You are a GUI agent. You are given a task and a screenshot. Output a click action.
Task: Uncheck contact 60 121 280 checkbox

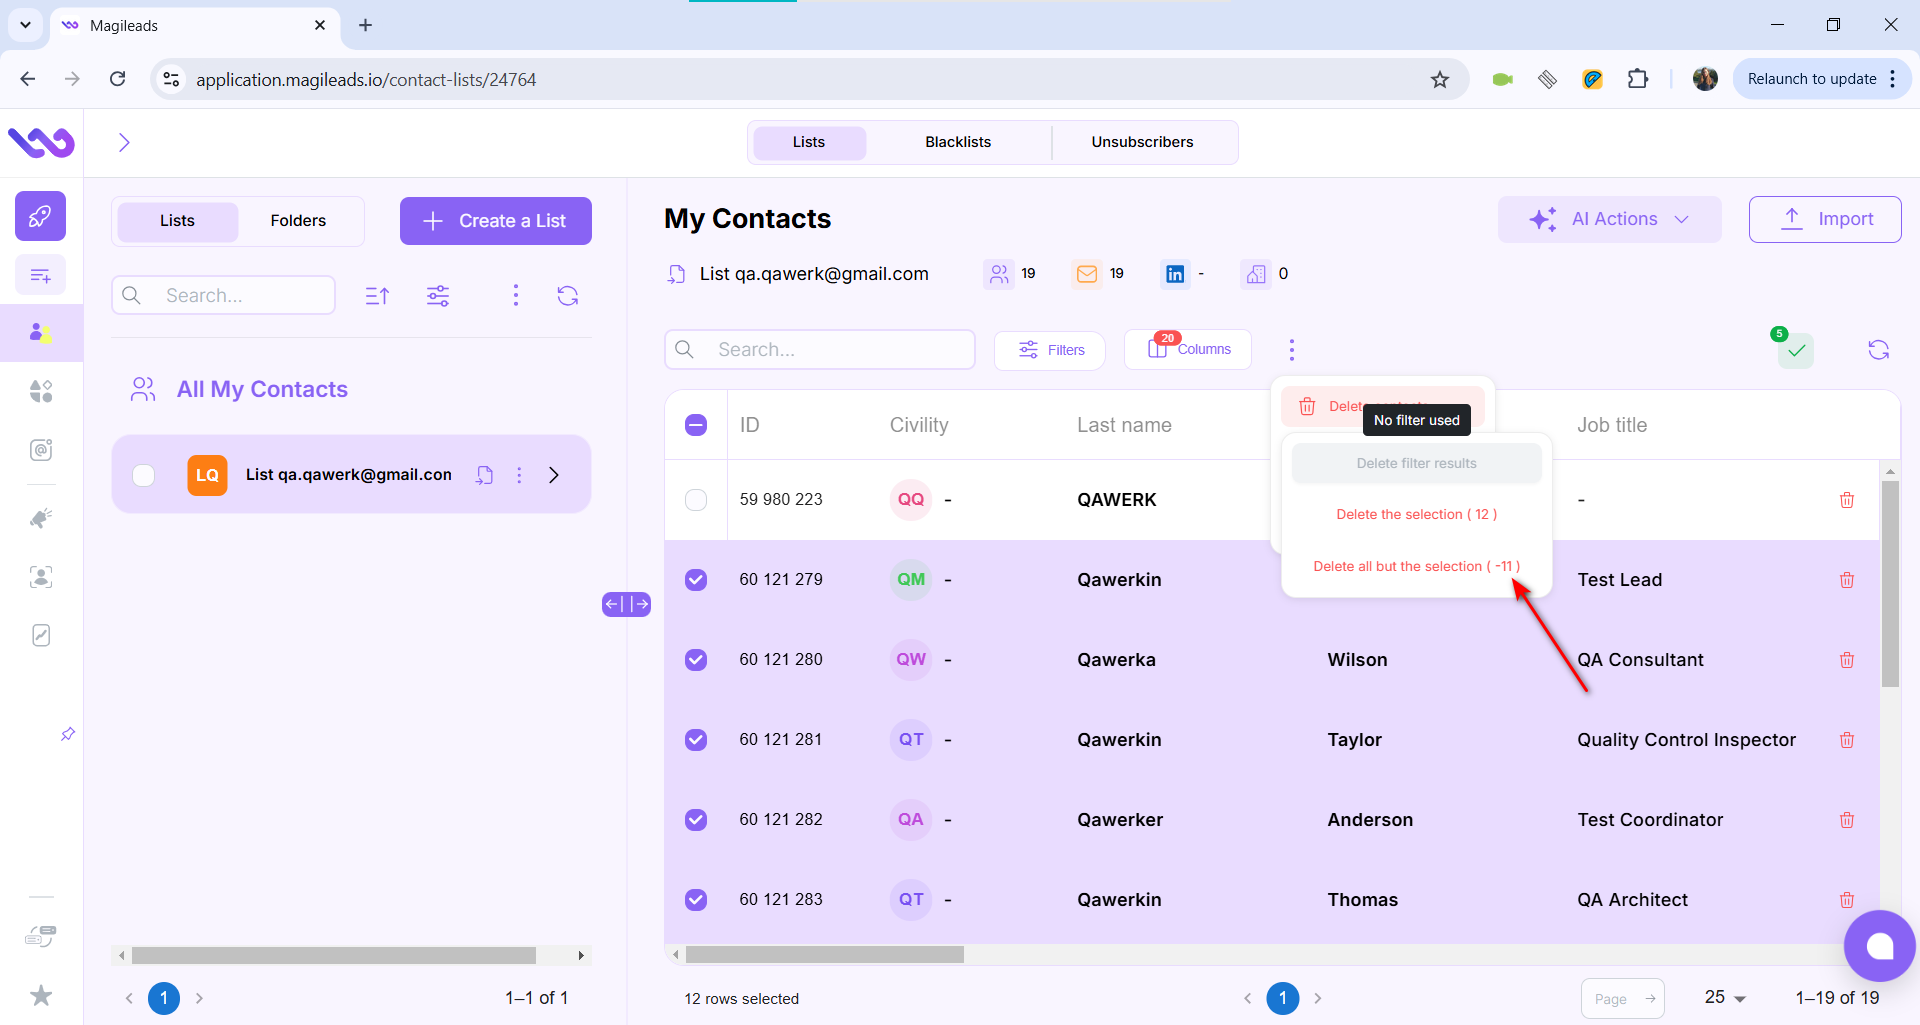(696, 660)
